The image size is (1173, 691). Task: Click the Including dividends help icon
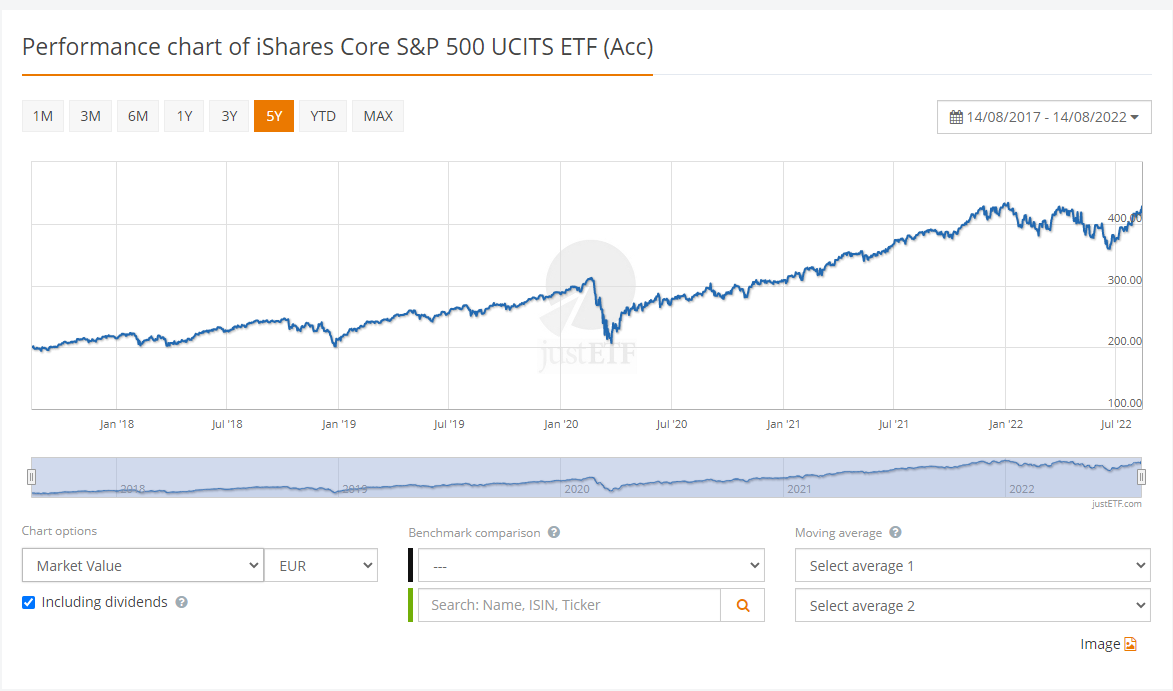click(x=181, y=602)
